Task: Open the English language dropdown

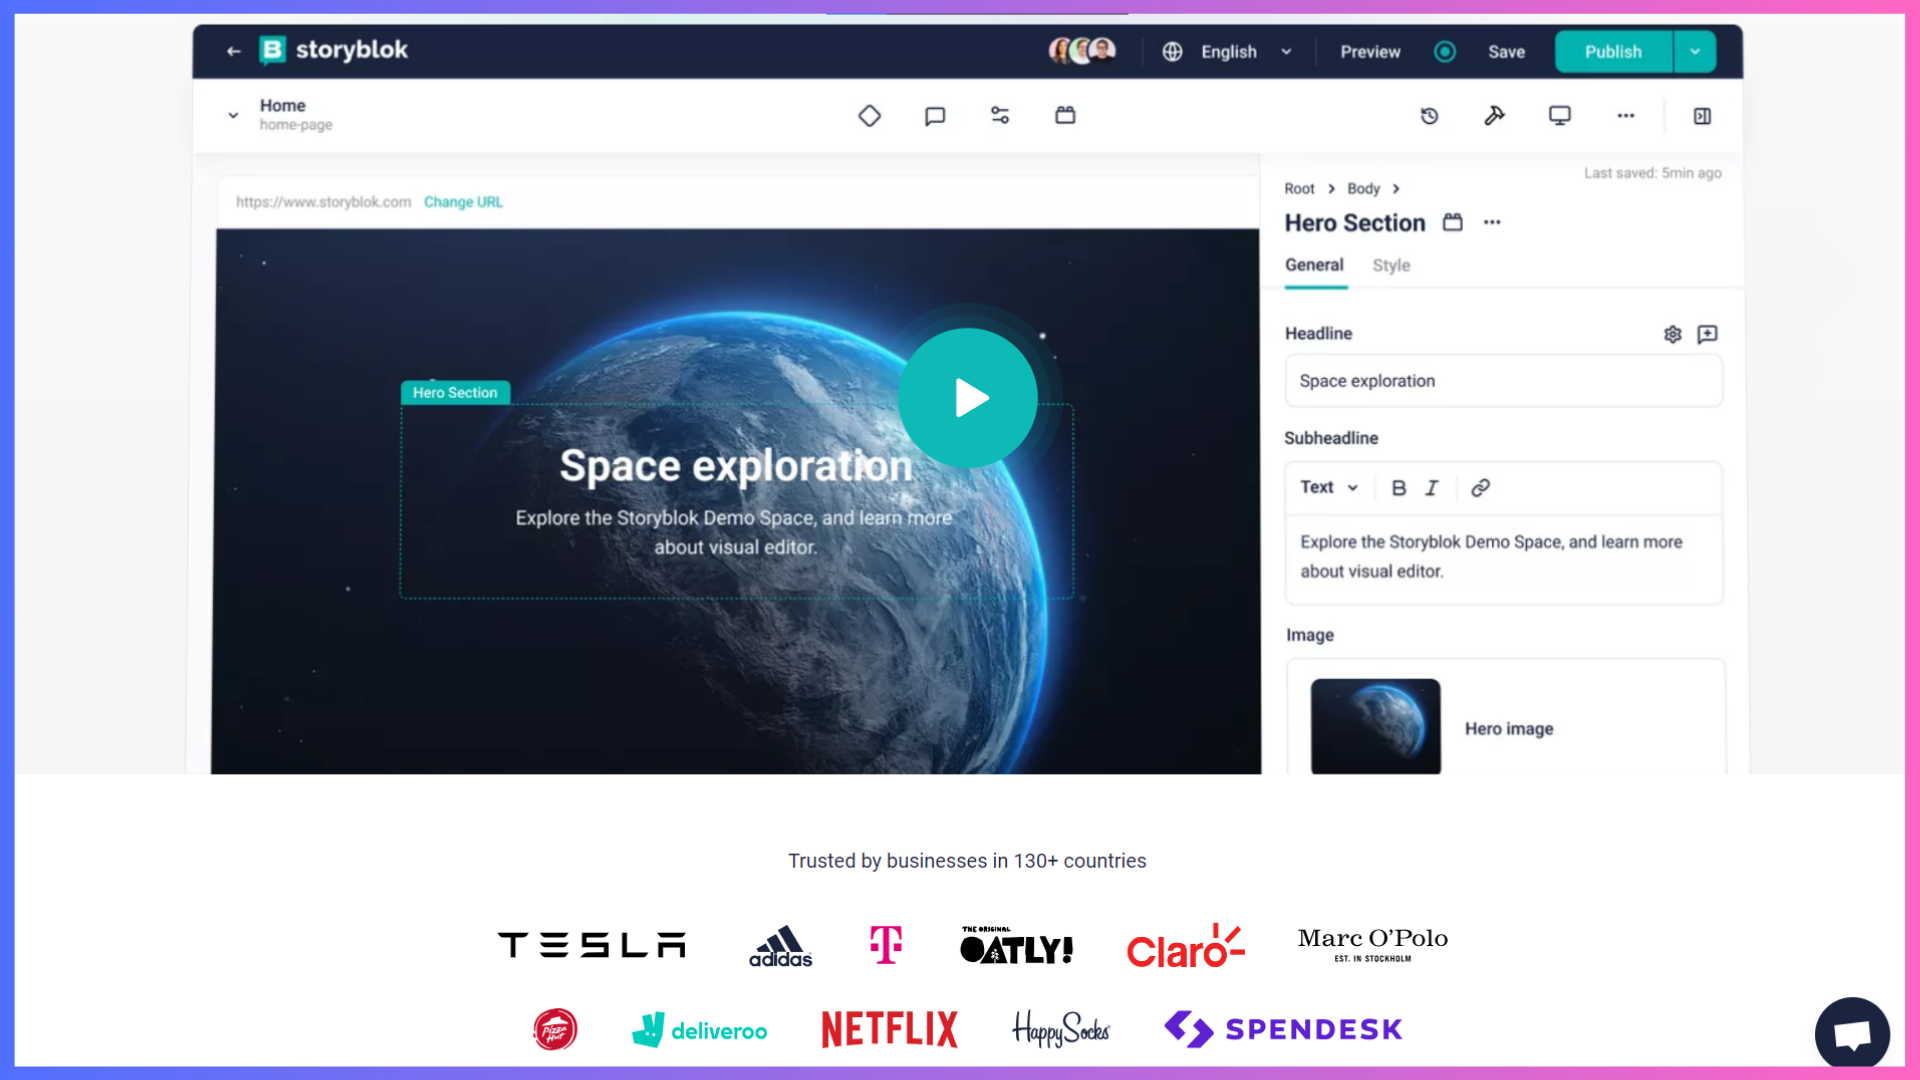Action: pos(1230,52)
